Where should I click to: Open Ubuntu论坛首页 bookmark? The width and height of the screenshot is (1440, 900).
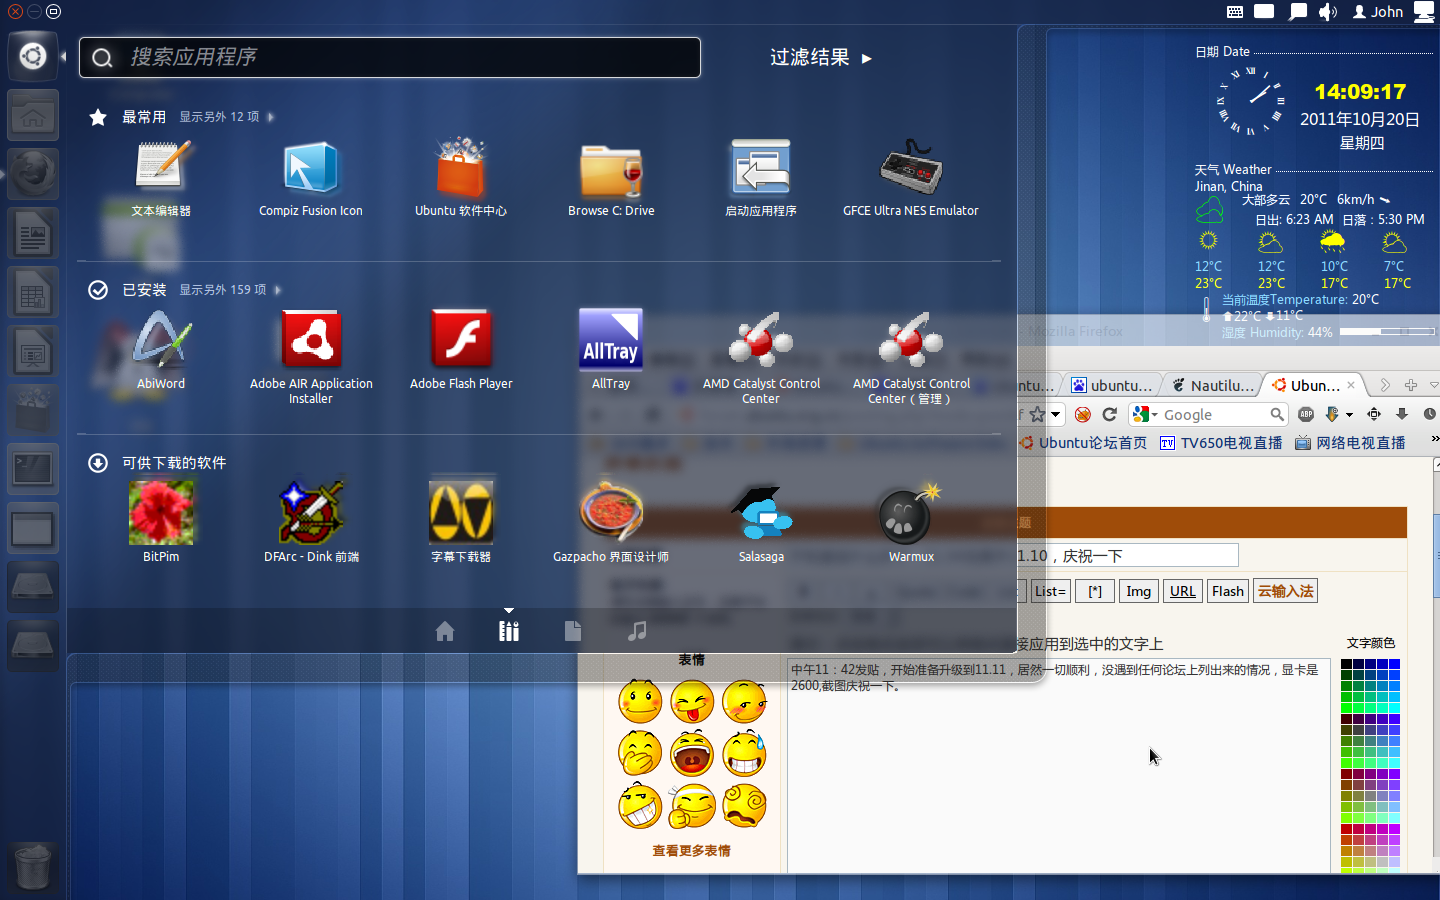tap(1083, 443)
